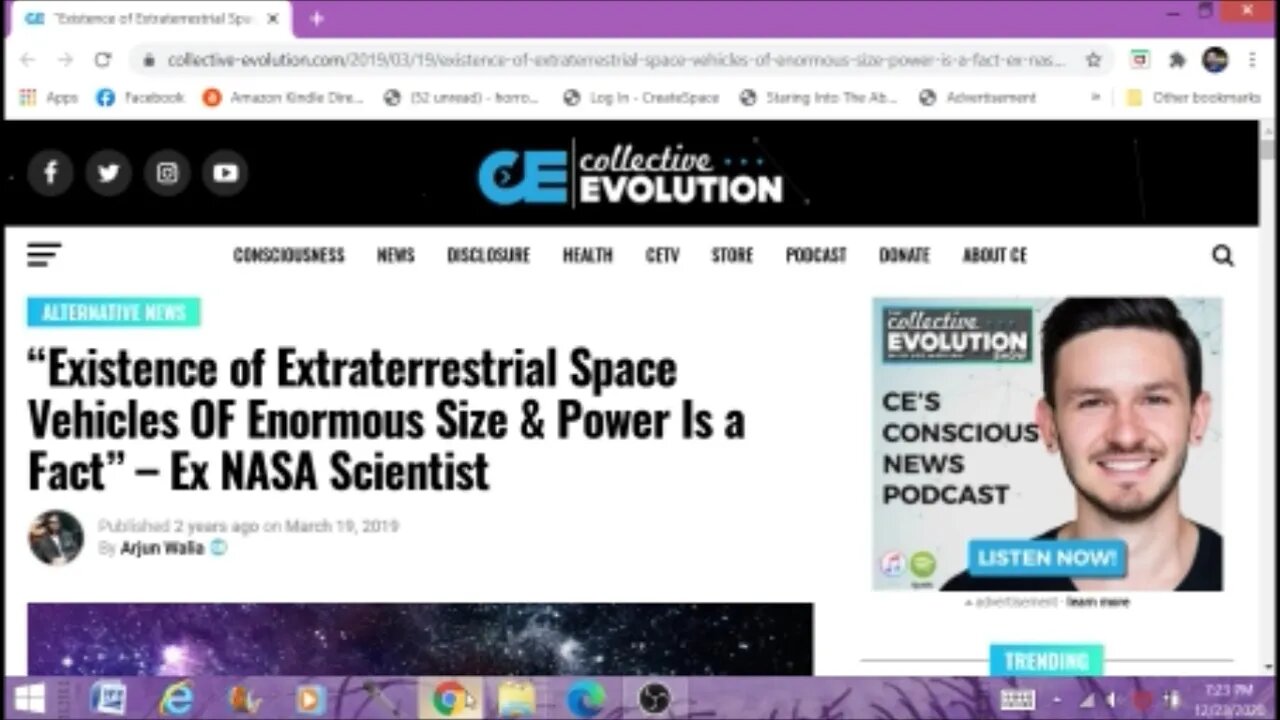Screen dimensions: 1280x720
Task: Click the verified badge beside Arjun Walia
Action: pyautogui.click(x=218, y=548)
